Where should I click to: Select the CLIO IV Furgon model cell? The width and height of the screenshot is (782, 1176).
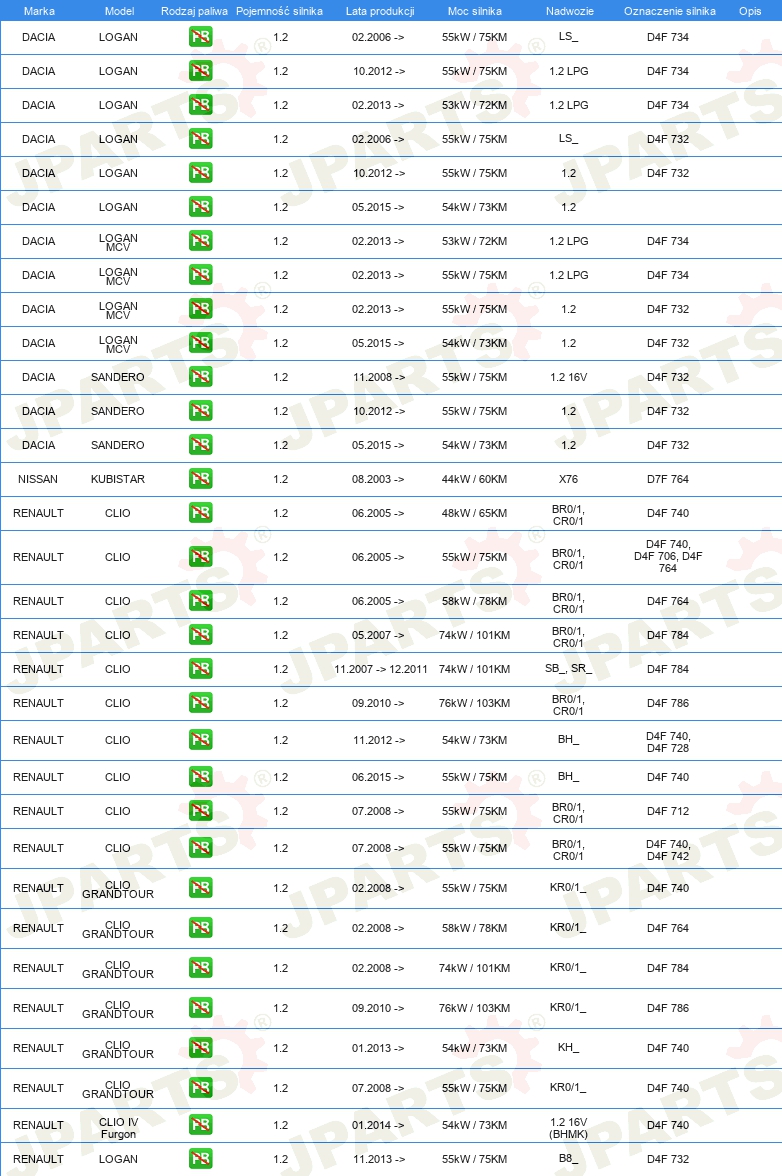(118, 1128)
